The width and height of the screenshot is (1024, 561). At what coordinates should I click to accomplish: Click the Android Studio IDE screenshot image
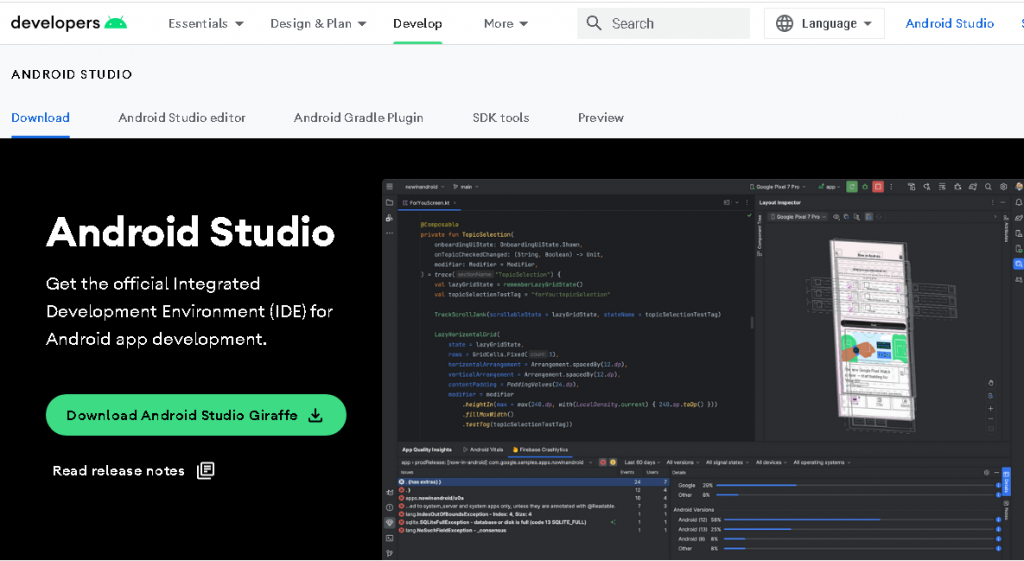coord(703,369)
